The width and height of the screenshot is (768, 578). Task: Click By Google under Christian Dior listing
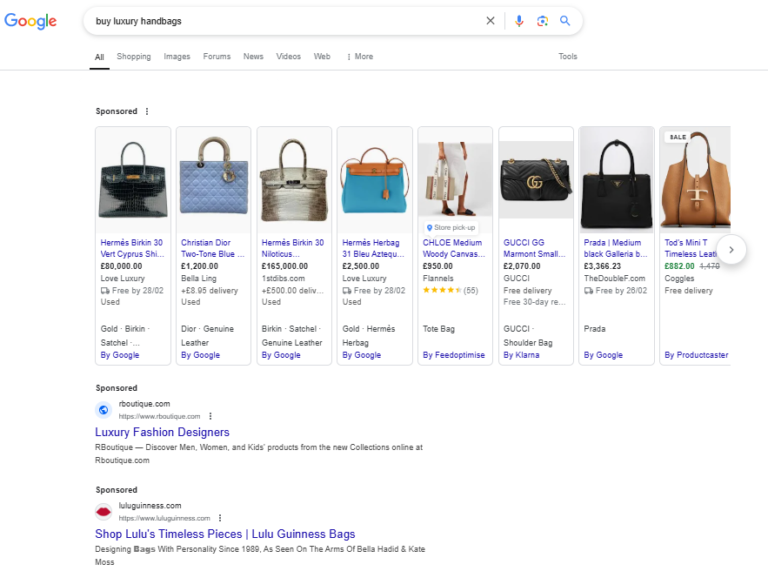coord(200,355)
